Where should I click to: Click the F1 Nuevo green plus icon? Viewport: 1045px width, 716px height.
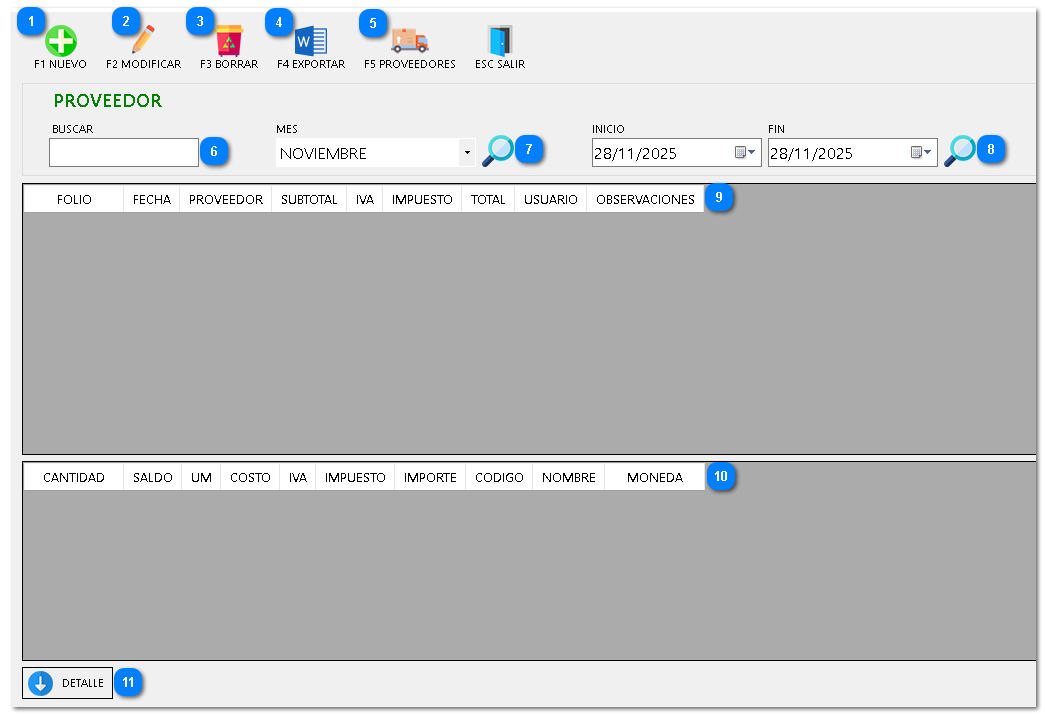[x=60, y=41]
